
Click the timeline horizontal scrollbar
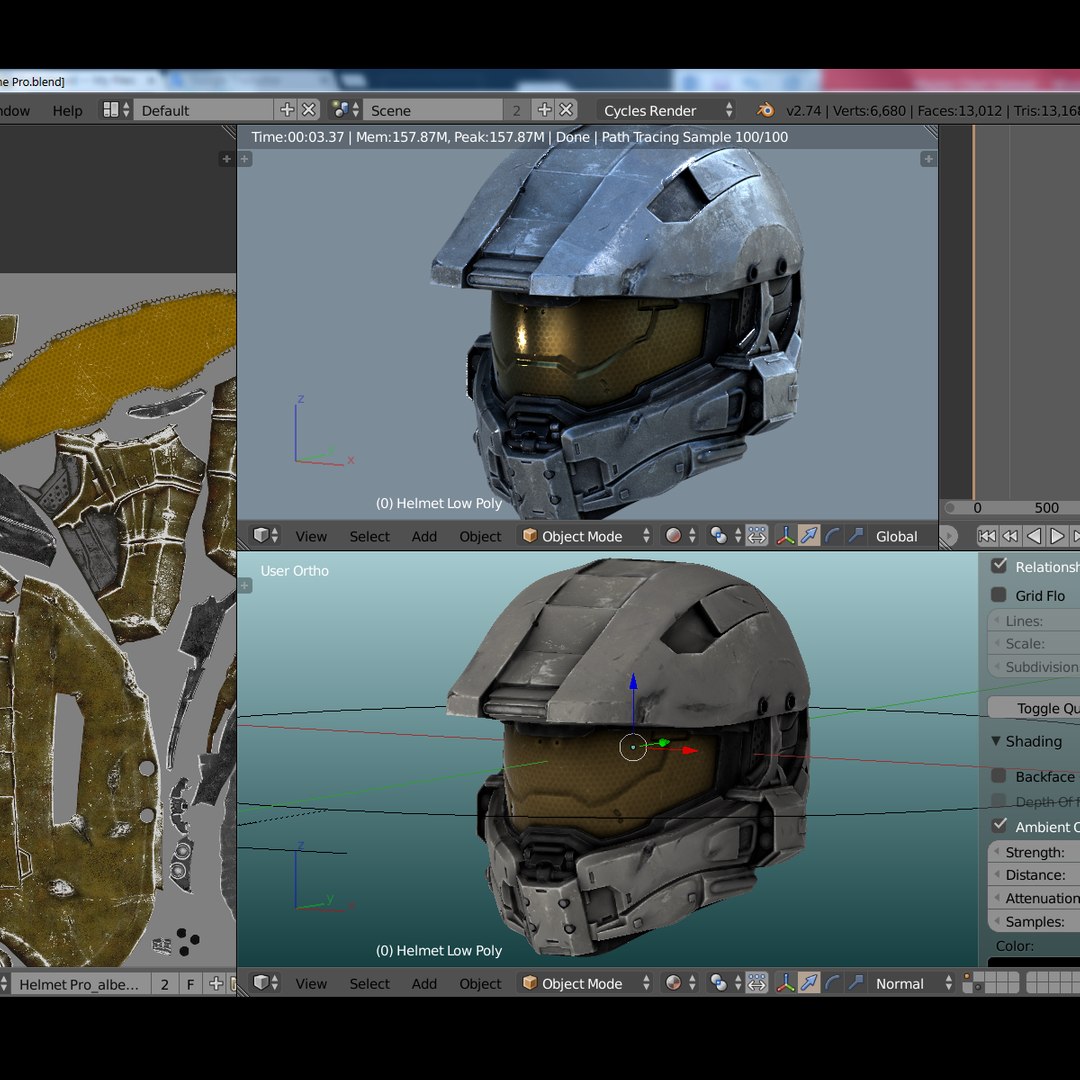(x=1010, y=508)
